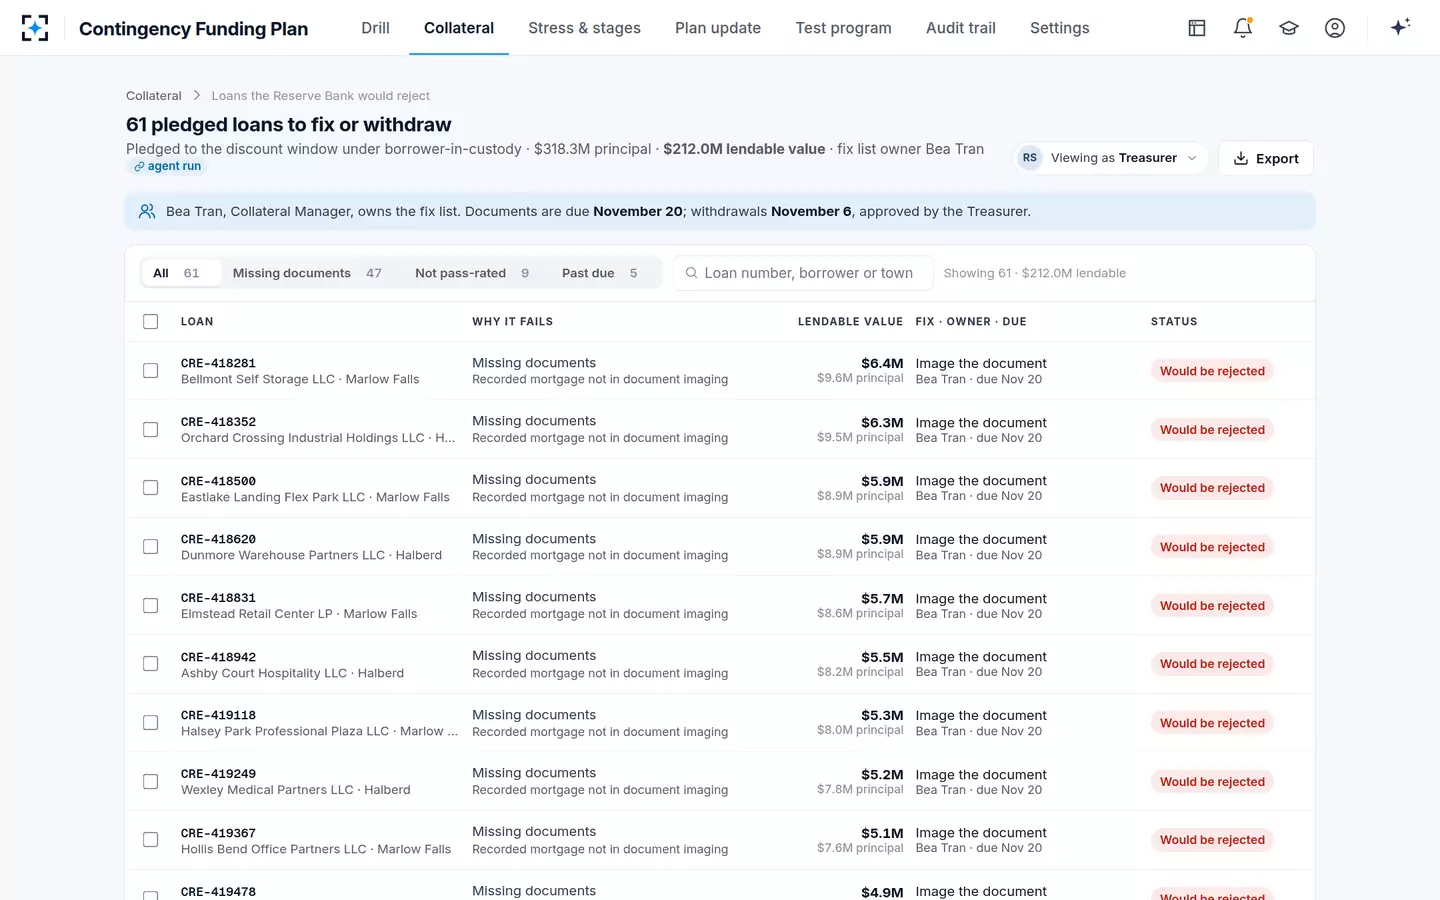The width and height of the screenshot is (1440, 900).
Task: Sort by the Lendable Value column header
Action: point(850,322)
